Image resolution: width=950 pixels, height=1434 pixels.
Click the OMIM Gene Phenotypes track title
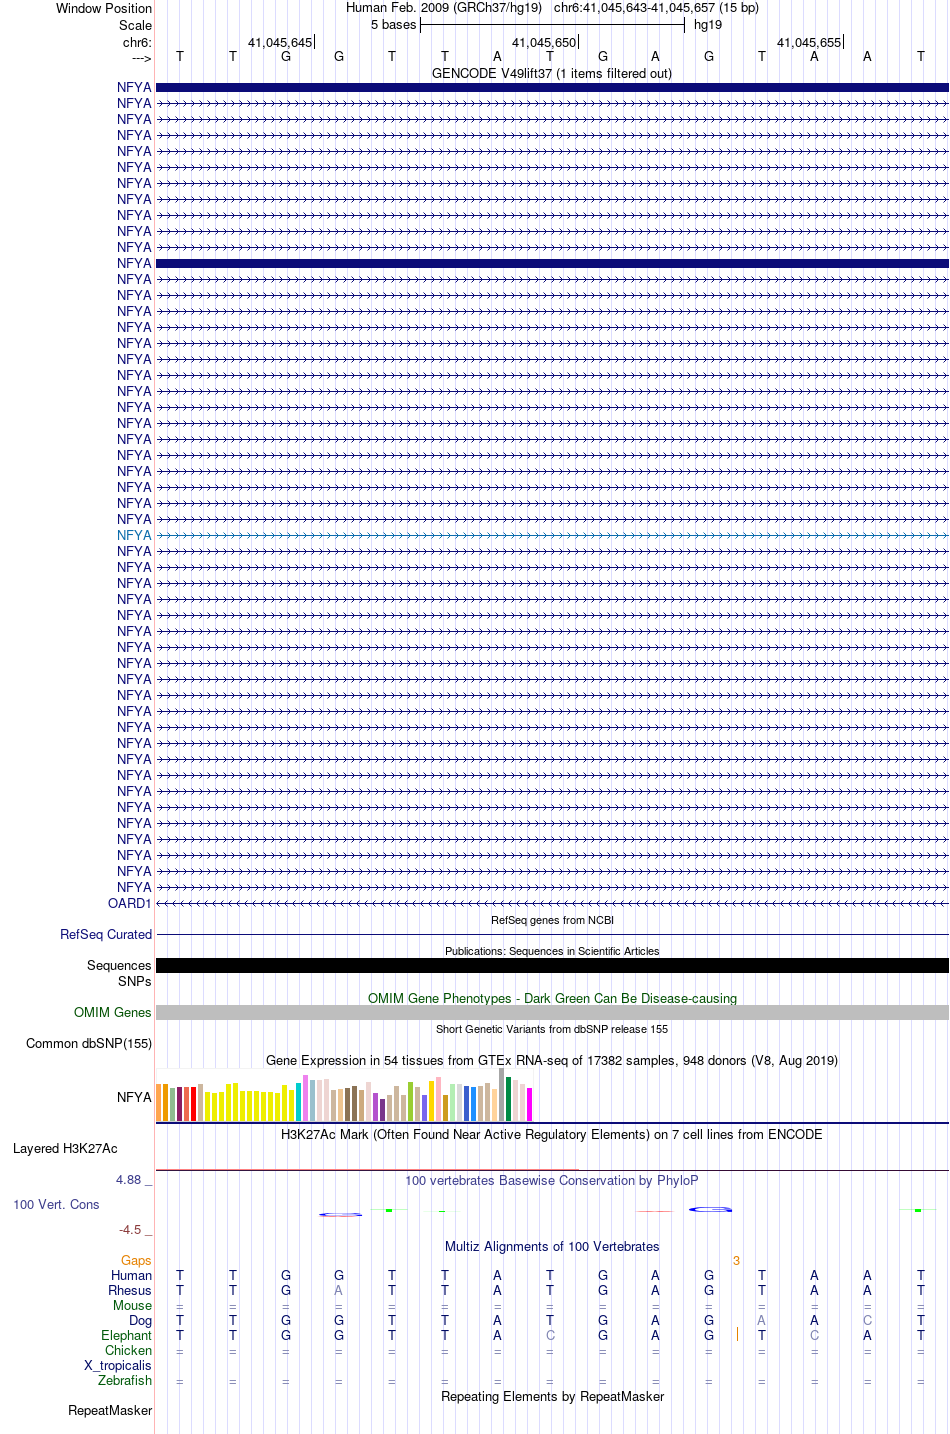pos(552,998)
